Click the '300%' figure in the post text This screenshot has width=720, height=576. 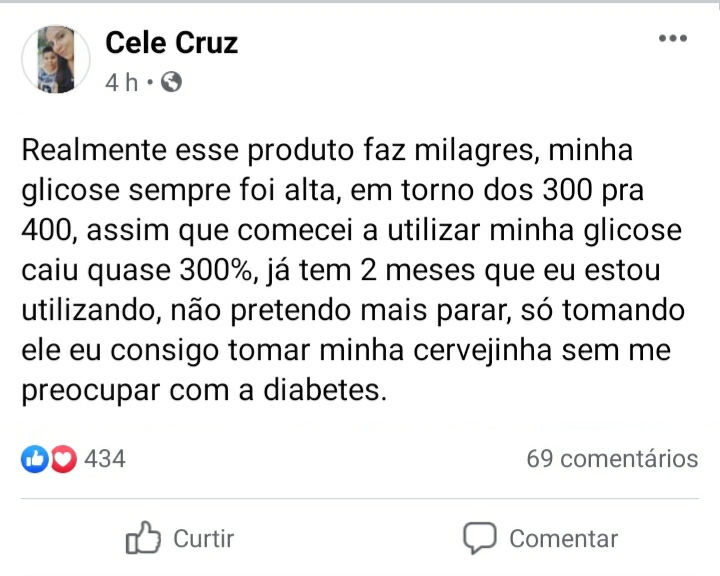[x=216, y=271]
